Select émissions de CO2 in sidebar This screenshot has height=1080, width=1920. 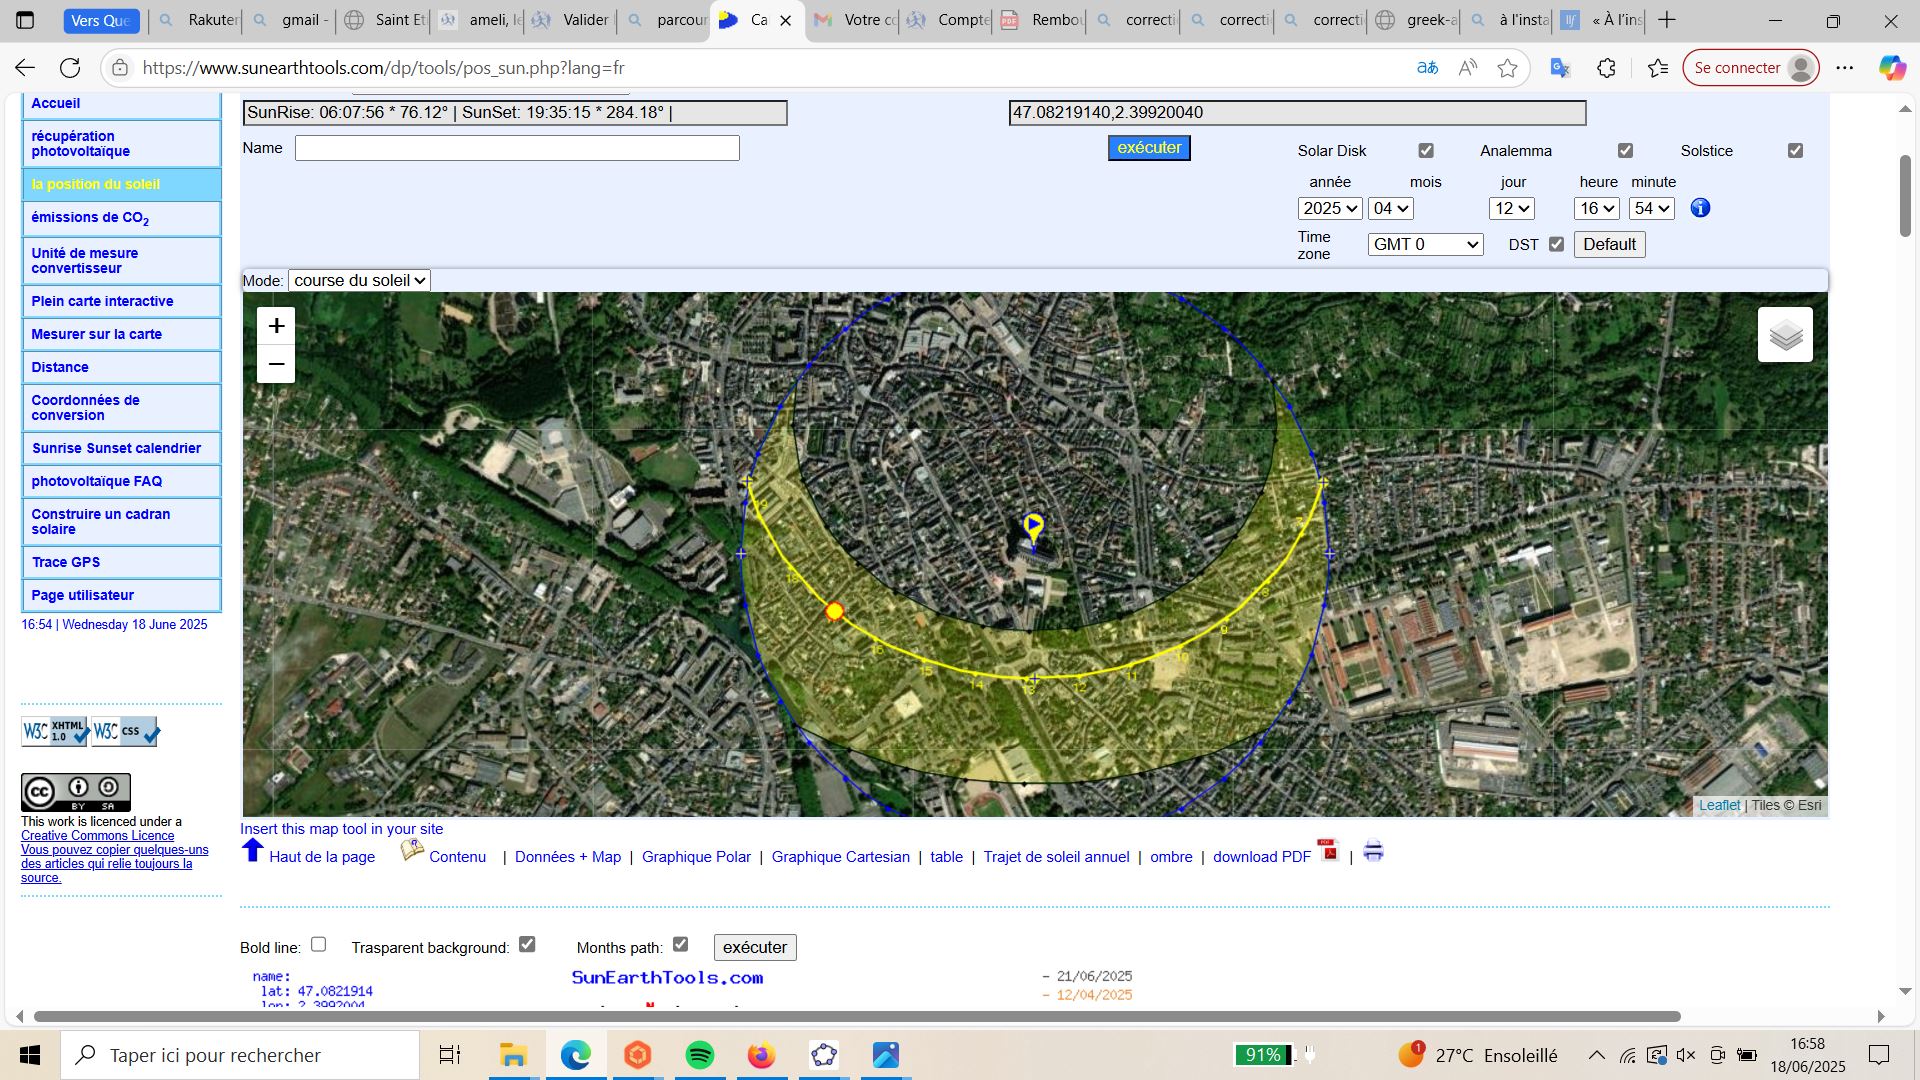90,218
